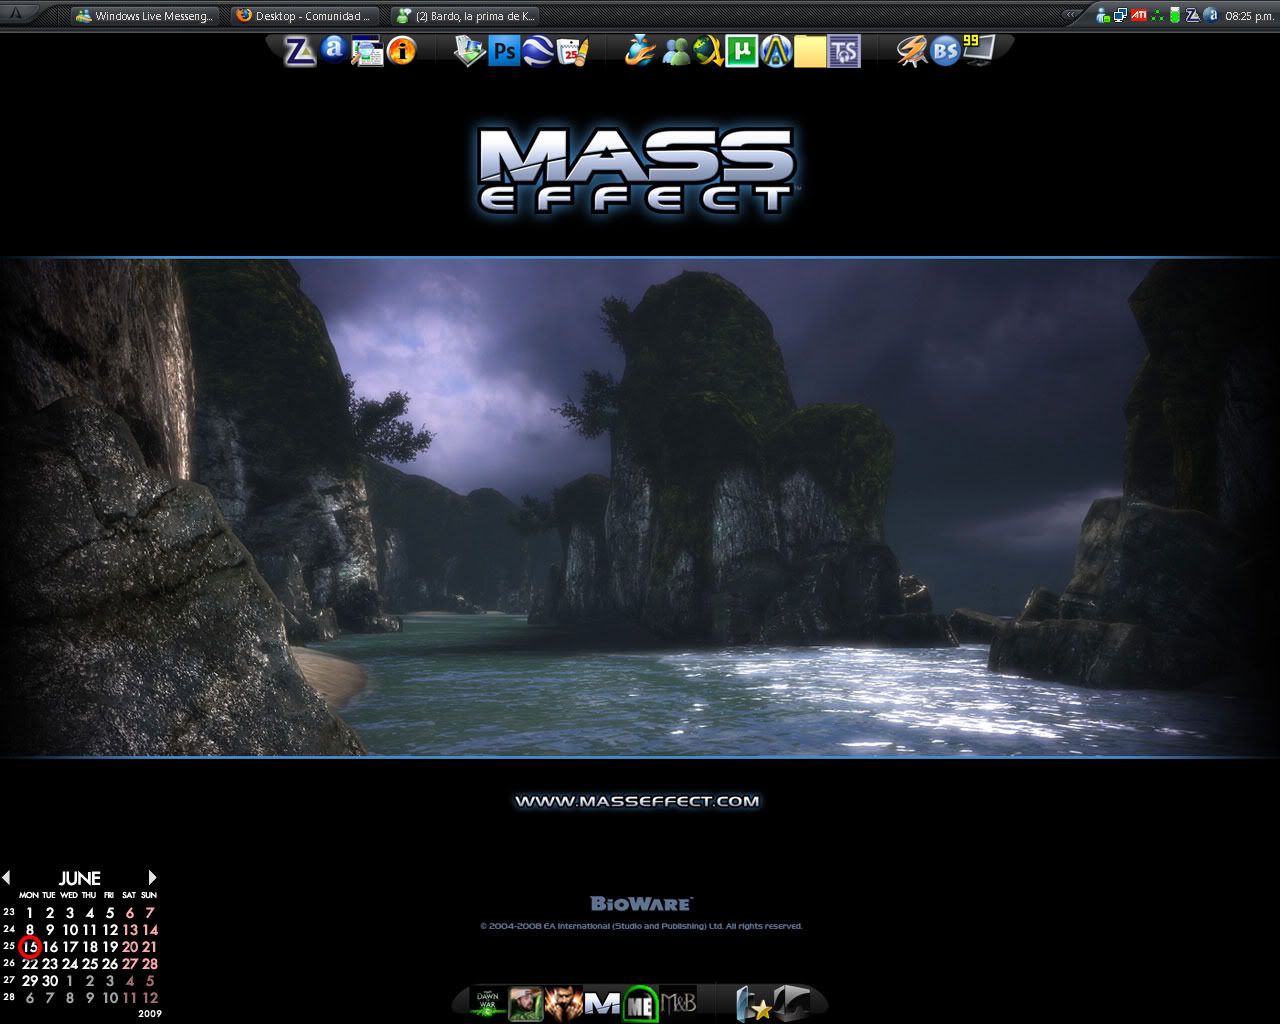Image resolution: width=1280 pixels, height=1024 pixels.
Task: Switch to Firefox 'Desktop - Comunidad' taskbar window
Action: [x=304, y=16]
